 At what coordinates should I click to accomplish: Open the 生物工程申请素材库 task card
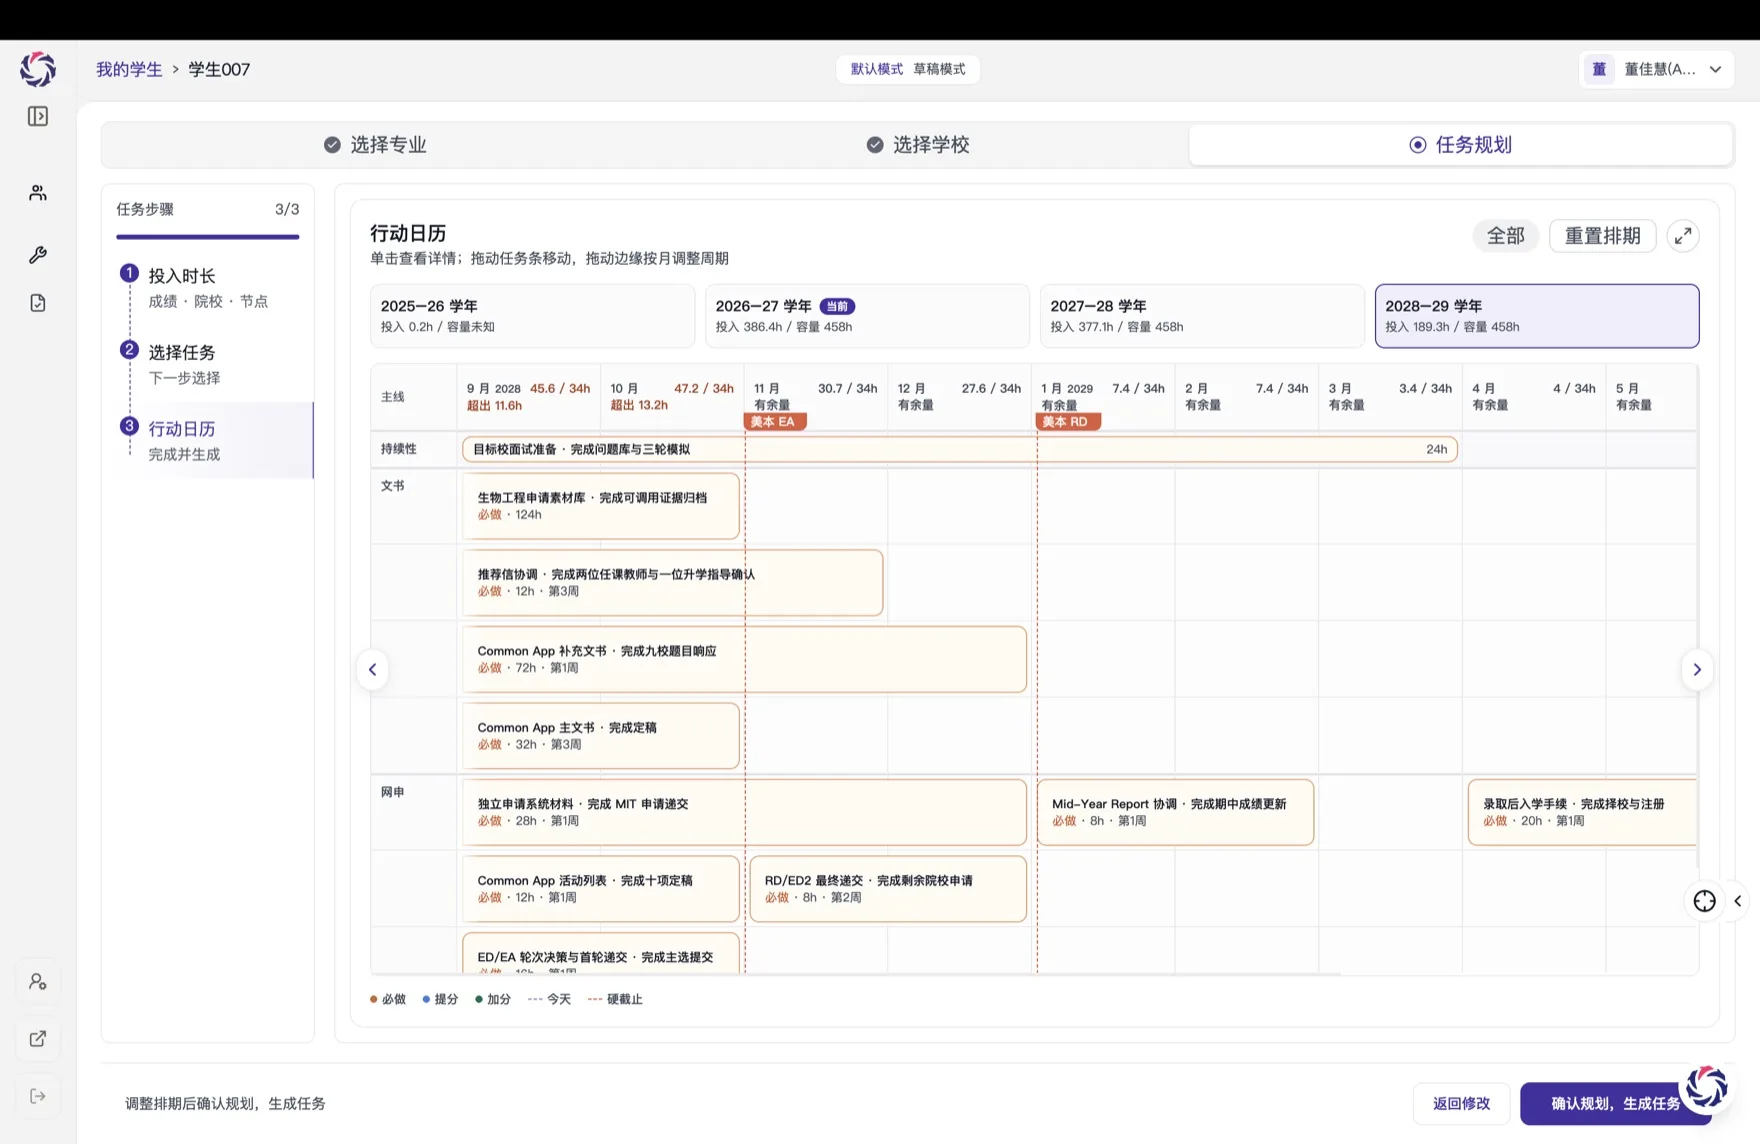click(x=600, y=506)
